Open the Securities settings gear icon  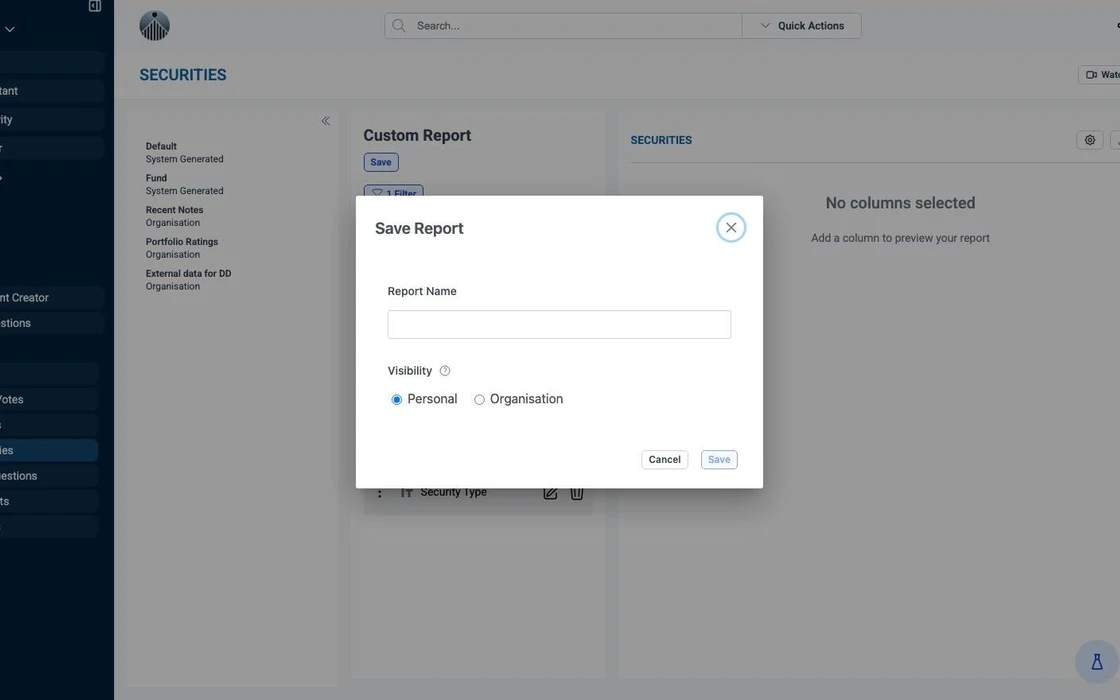(x=1089, y=140)
